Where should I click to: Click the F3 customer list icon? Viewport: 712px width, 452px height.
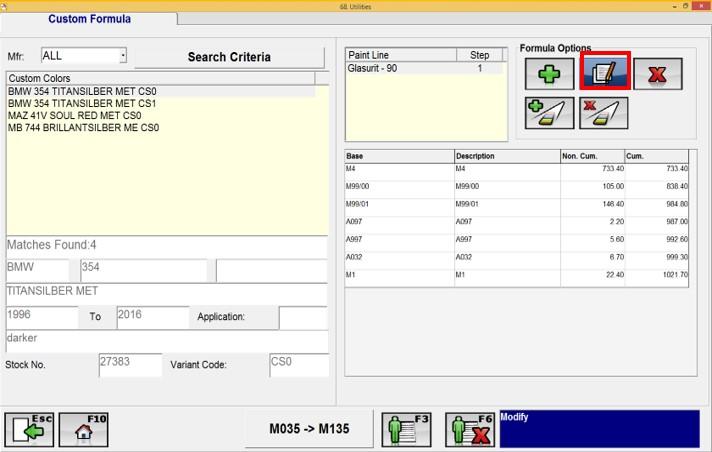406,429
